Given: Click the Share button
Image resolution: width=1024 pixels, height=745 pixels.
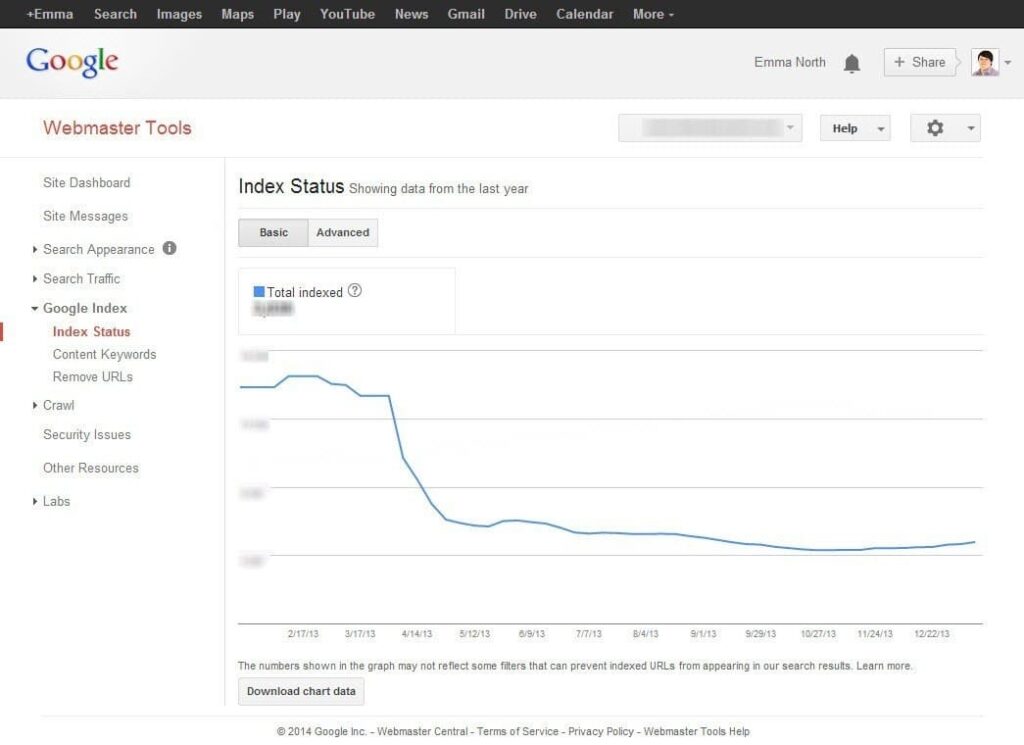Looking at the screenshot, I should pyautogui.click(x=920, y=63).
